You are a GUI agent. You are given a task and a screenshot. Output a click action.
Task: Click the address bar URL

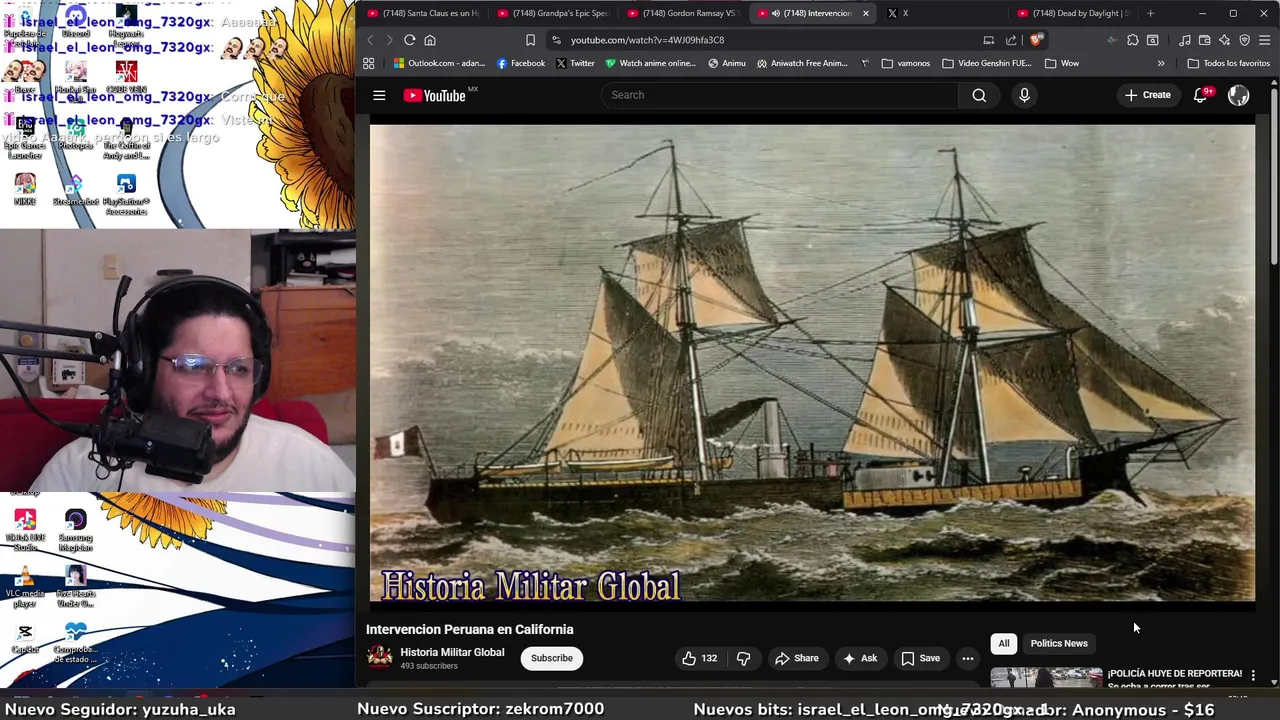(x=648, y=40)
